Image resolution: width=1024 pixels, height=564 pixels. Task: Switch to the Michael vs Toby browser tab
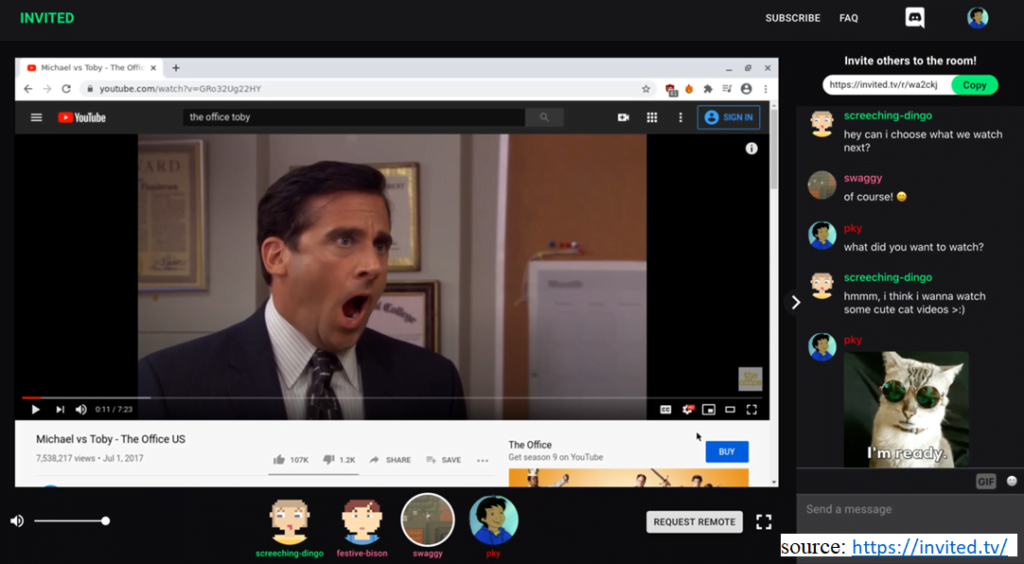tap(91, 68)
